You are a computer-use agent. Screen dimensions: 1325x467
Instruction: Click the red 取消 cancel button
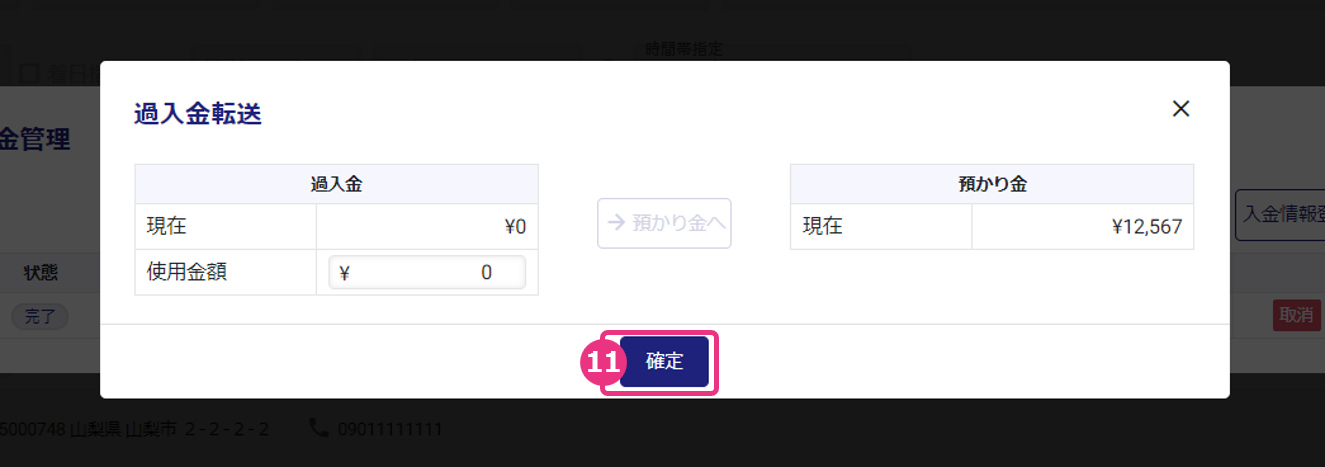tap(1296, 315)
